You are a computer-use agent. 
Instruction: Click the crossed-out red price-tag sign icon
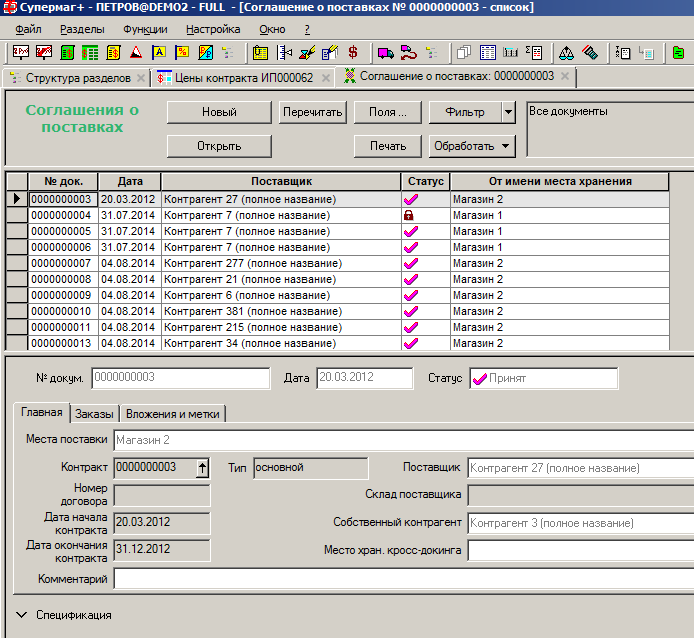click(44, 53)
